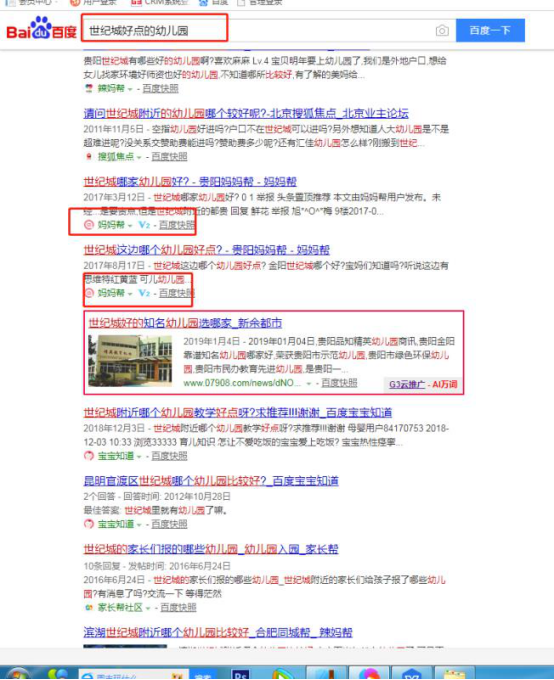The width and height of the screenshot is (554, 680).
Task: Click the Baidu logo
Action: (x=41, y=29)
